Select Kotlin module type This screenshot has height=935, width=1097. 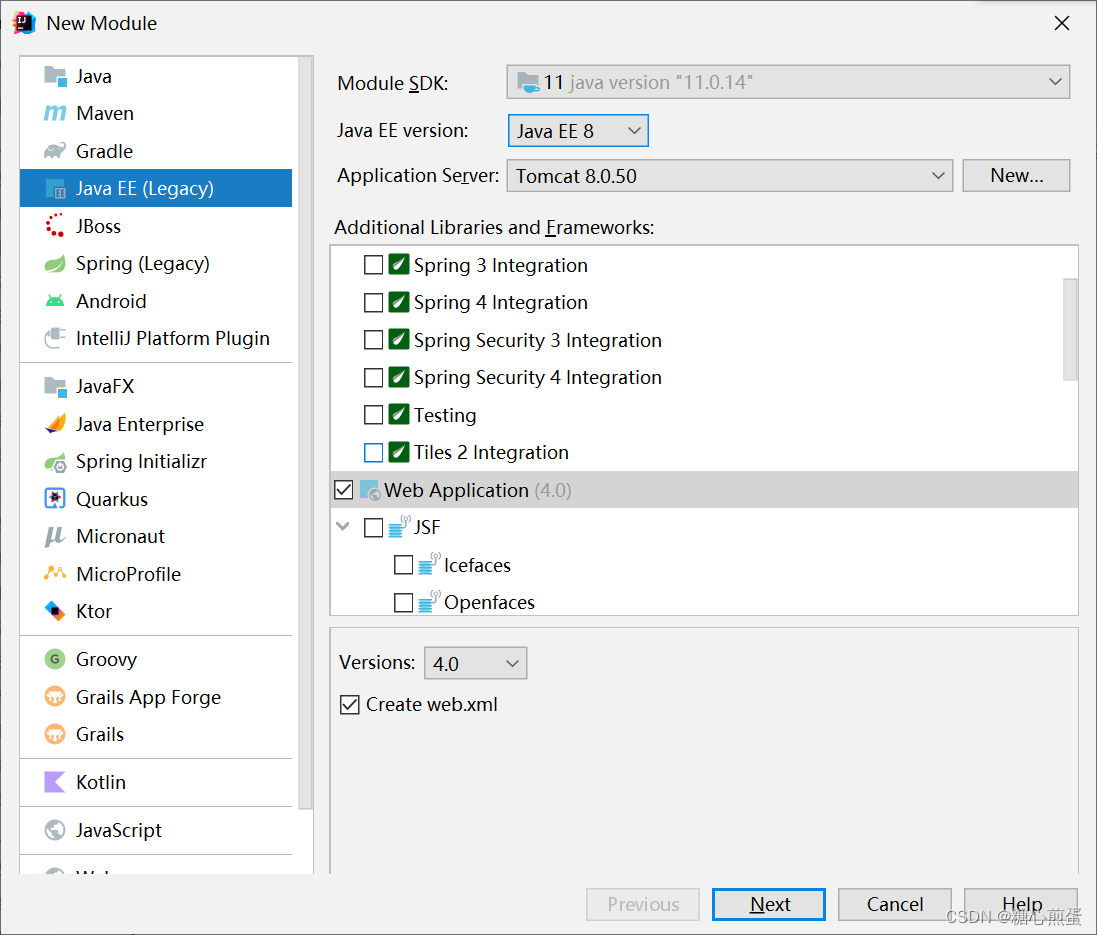[x=156, y=782]
